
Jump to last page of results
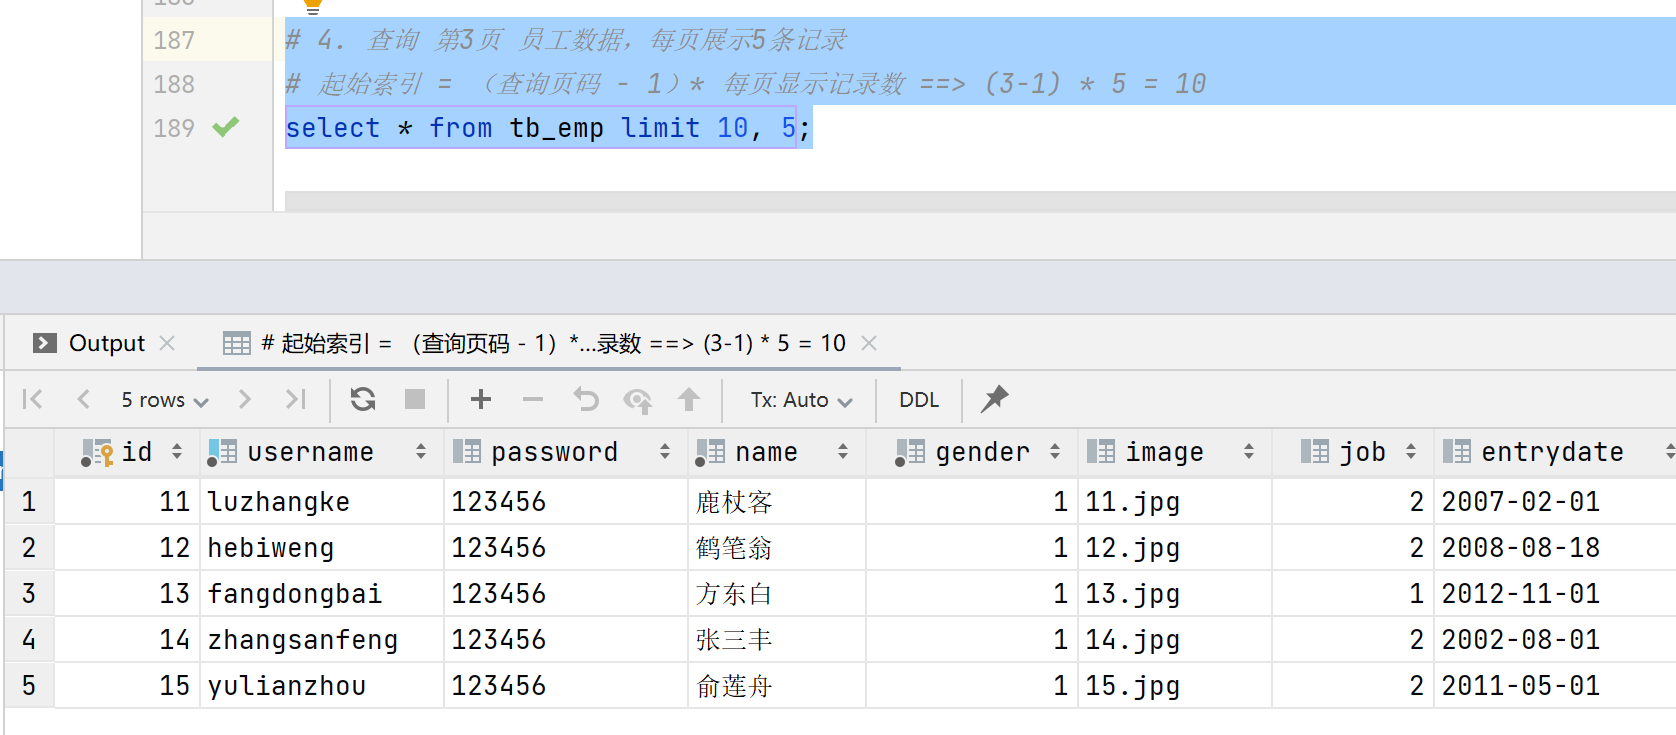295,400
